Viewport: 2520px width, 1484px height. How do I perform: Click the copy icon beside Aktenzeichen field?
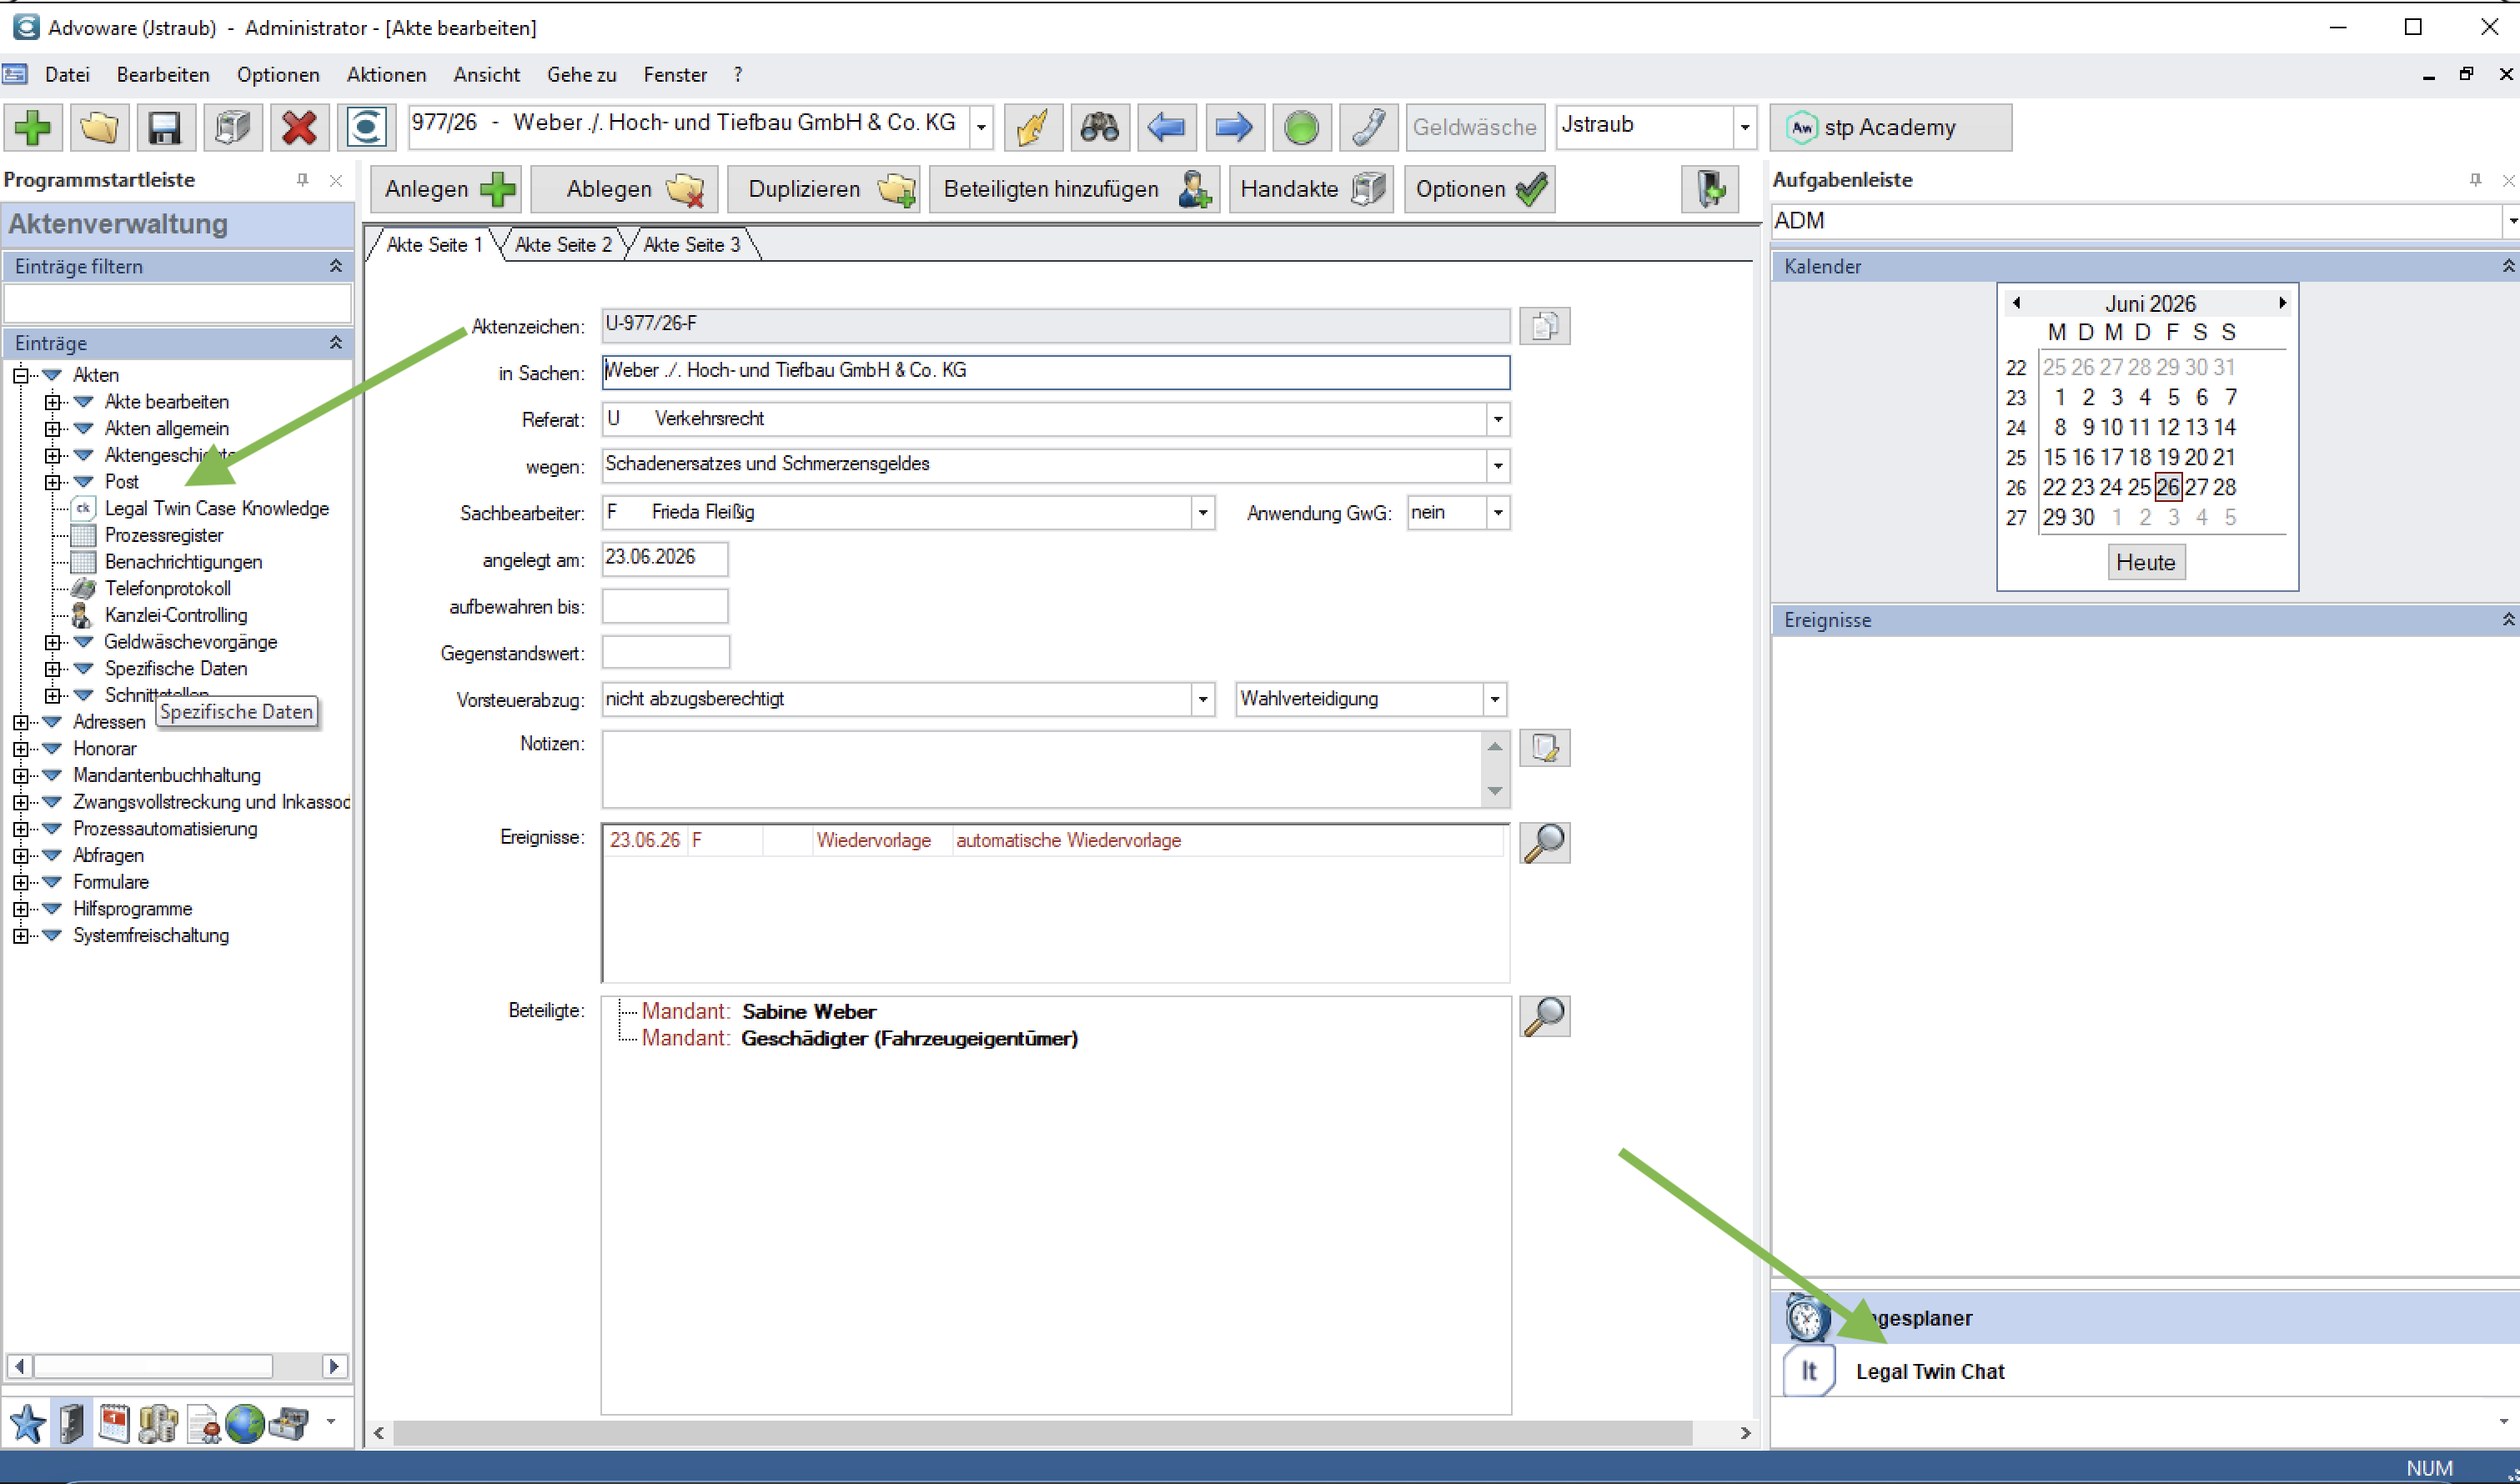point(1544,326)
